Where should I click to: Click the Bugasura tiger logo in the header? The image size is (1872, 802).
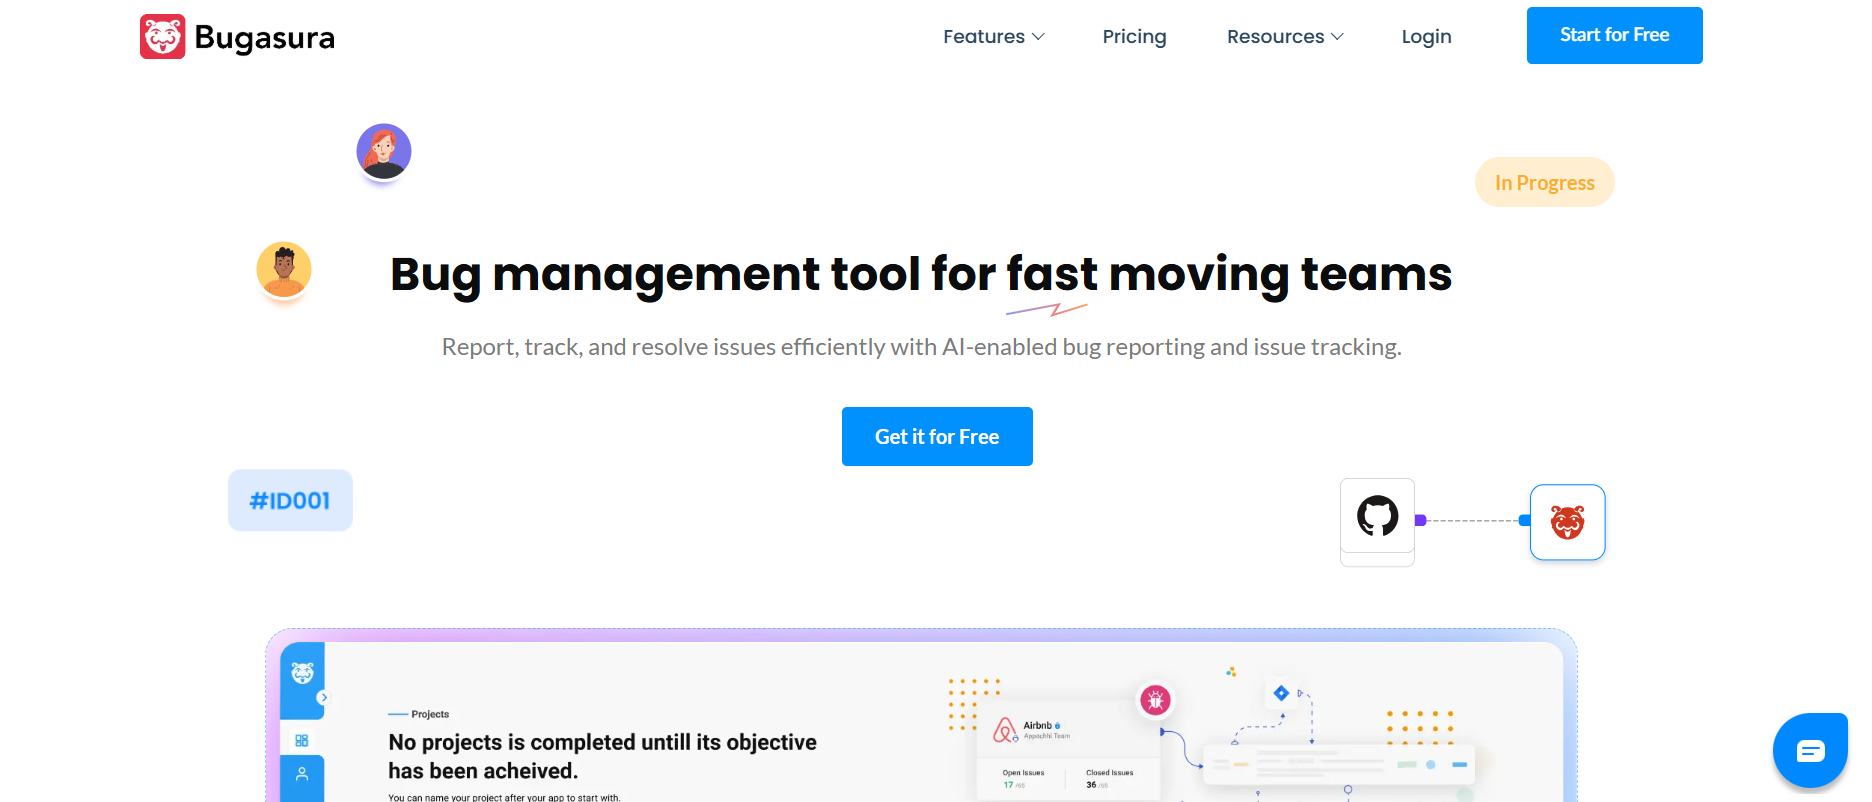(162, 37)
